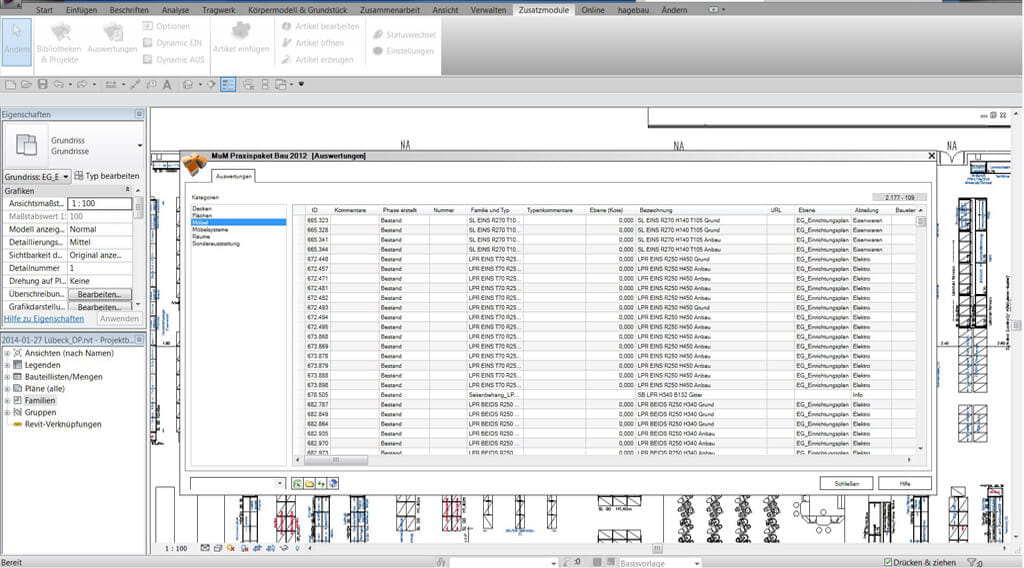The height and width of the screenshot is (568, 1024).
Task: Click the text tool 'A' icon
Action: coord(166,85)
